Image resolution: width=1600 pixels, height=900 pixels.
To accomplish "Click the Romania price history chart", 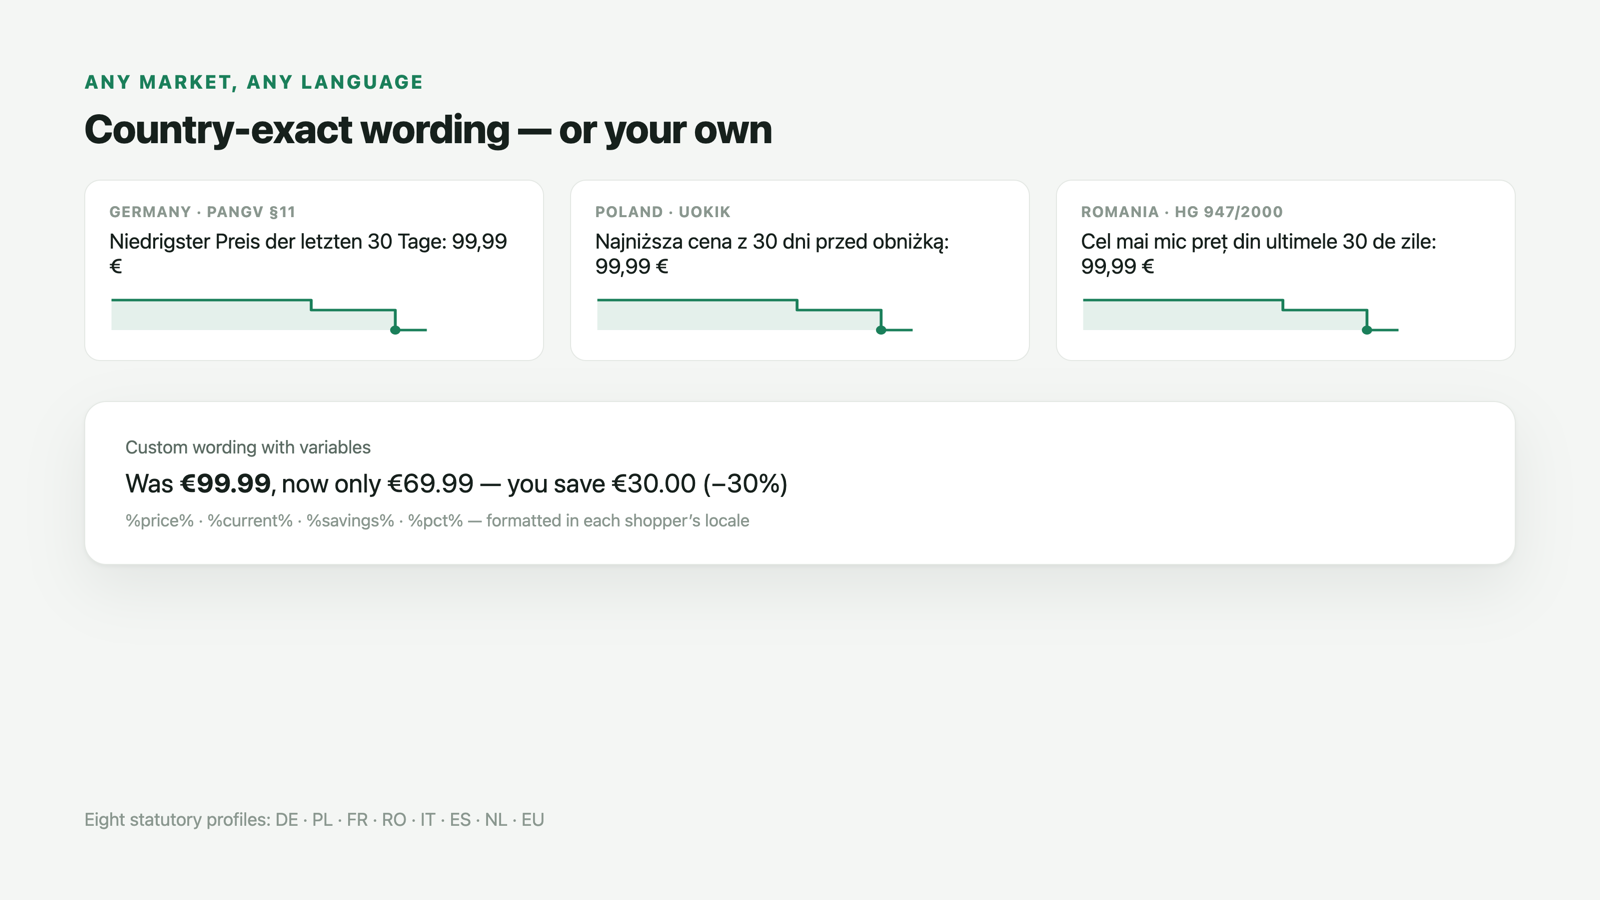I will [x=1241, y=315].
